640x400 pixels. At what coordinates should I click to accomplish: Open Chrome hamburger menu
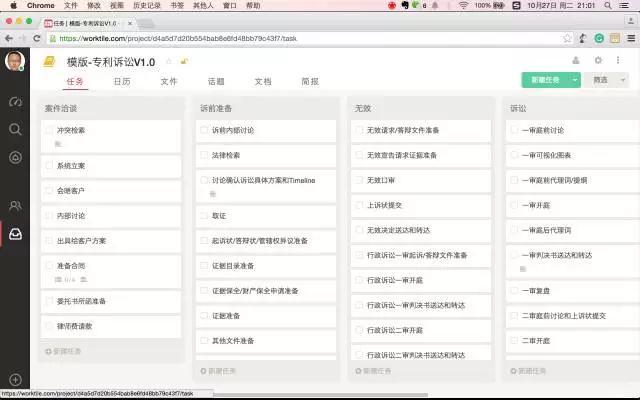(x=631, y=38)
